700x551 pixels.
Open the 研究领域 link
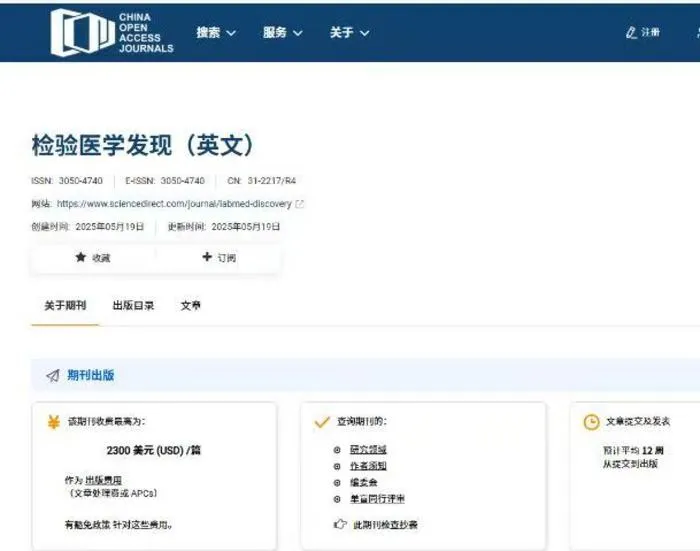[x=368, y=450]
